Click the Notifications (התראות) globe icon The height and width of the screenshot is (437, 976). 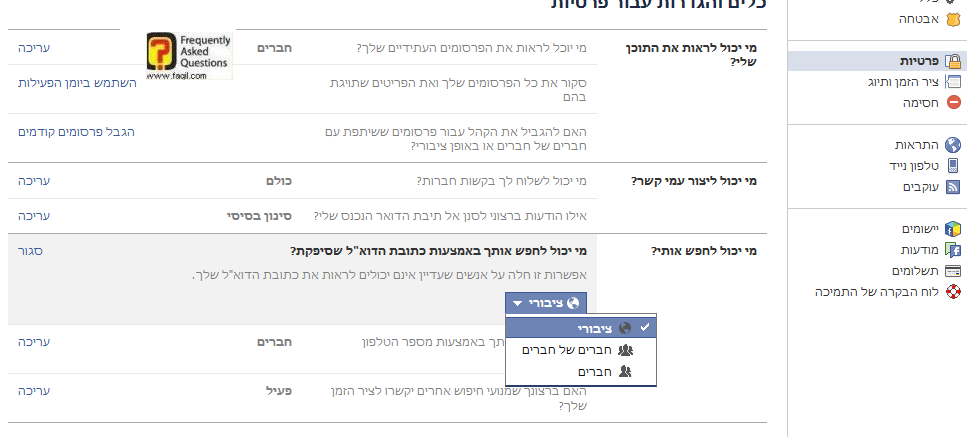coord(953,145)
